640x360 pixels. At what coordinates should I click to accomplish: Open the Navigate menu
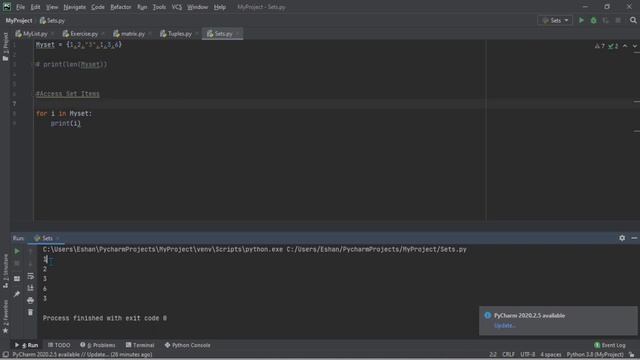coord(75,7)
